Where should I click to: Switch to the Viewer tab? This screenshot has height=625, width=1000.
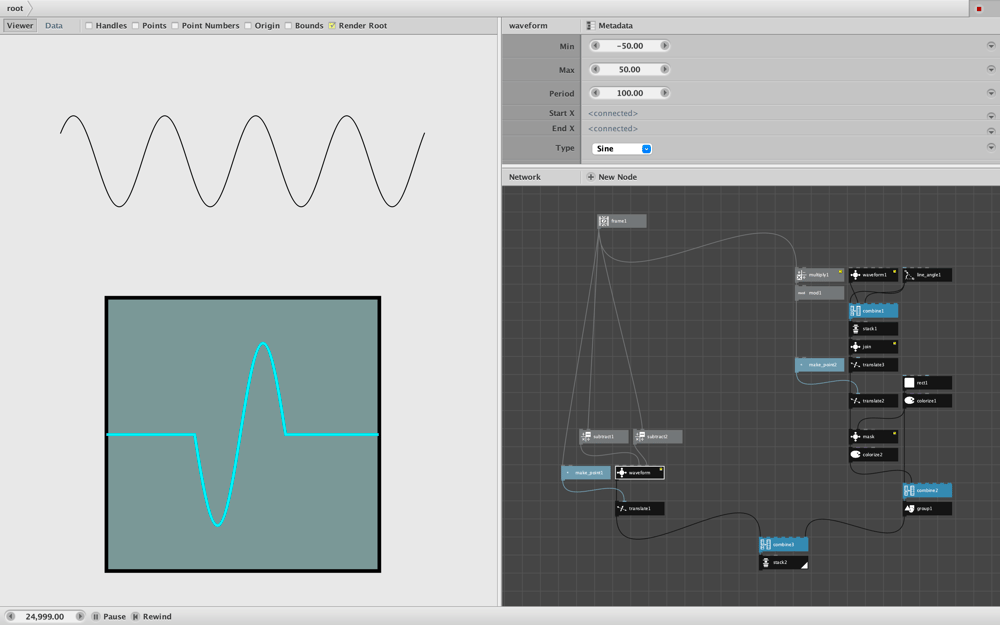(x=20, y=26)
